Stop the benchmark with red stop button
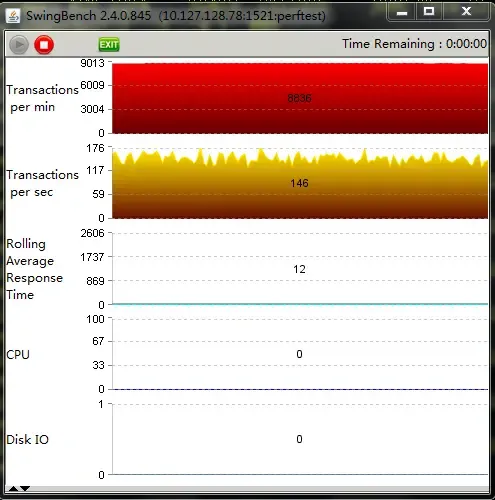The height and width of the screenshot is (500, 495). tap(44, 44)
